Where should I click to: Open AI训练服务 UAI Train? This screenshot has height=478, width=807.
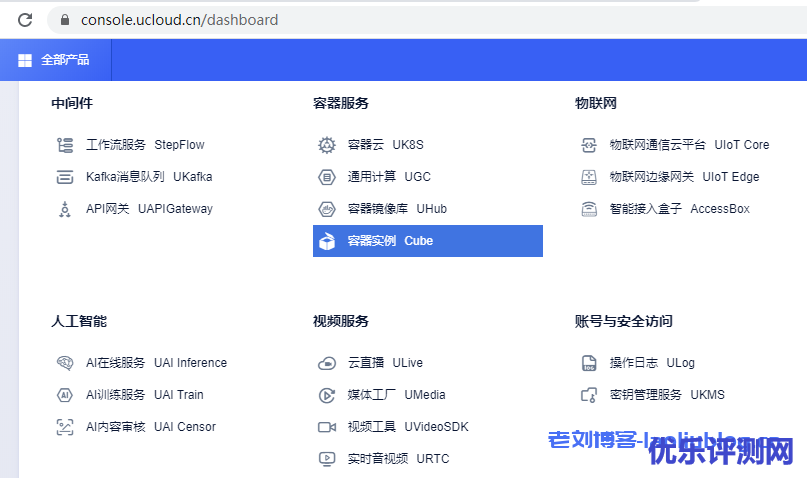145,395
